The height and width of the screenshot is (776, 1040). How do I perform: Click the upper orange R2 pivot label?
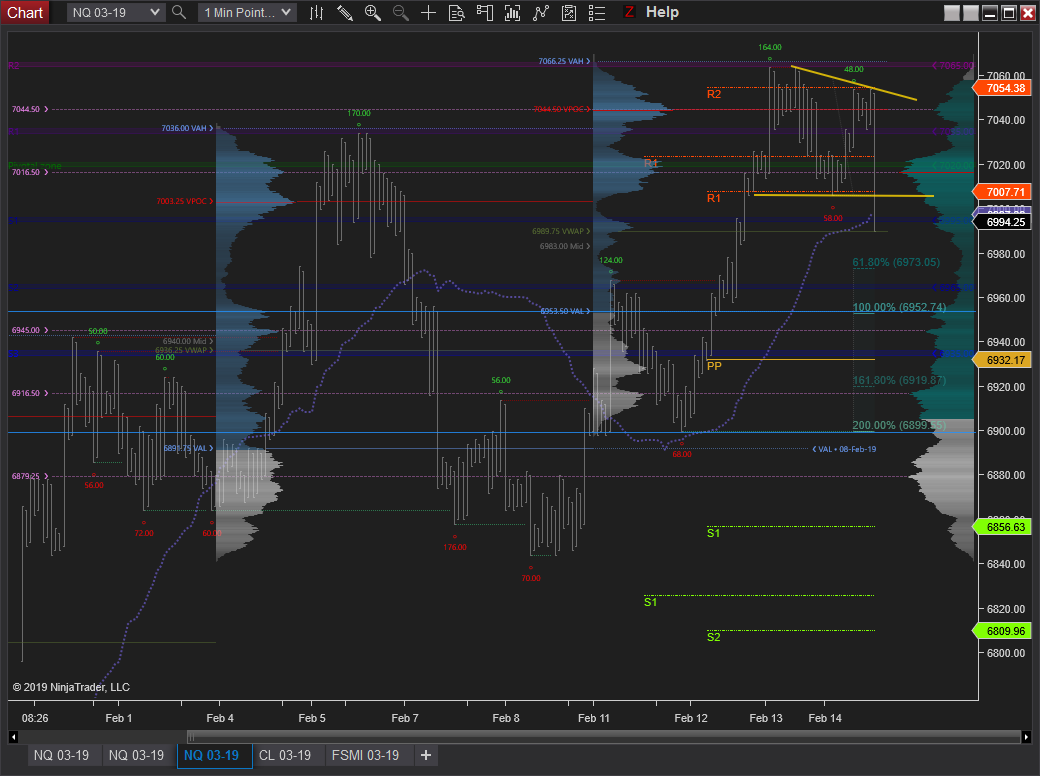[714, 94]
